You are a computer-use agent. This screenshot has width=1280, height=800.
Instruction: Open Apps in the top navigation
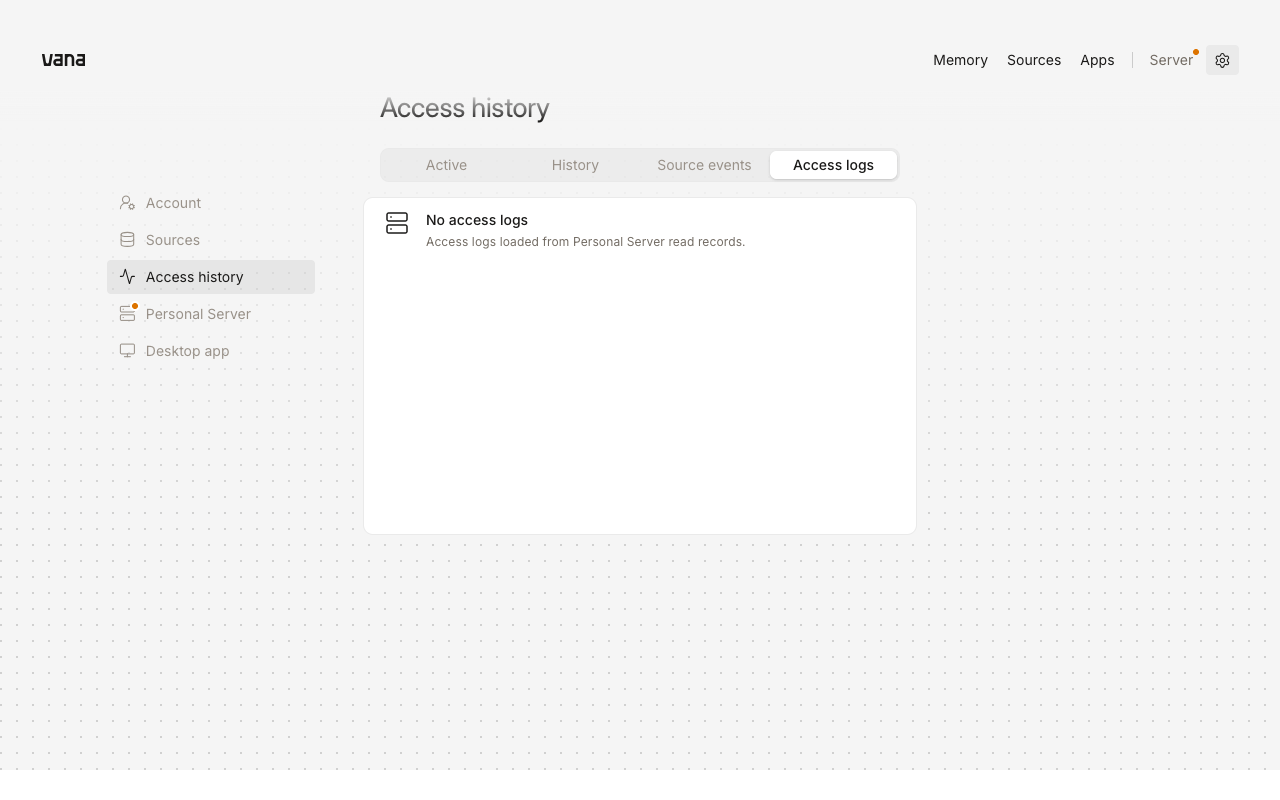1097,60
